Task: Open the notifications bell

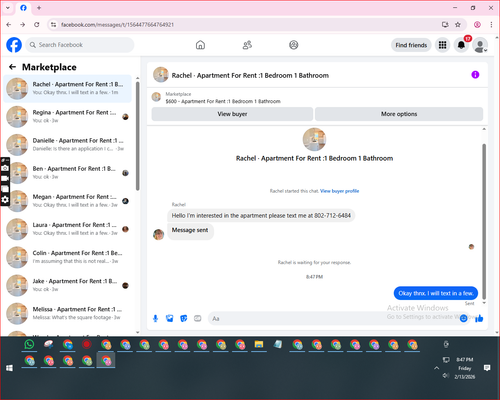Action: click(461, 45)
